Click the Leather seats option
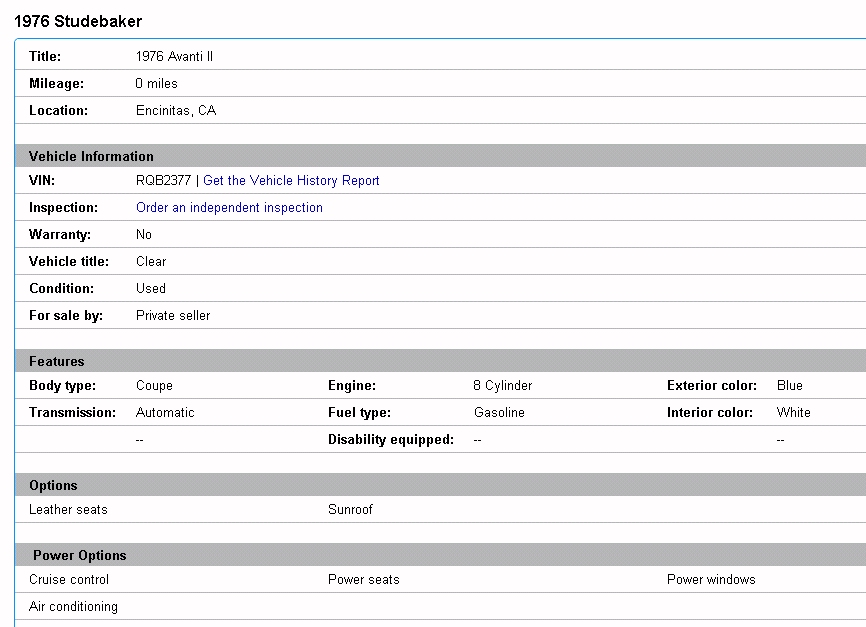 pyautogui.click(x=68, y=510)
